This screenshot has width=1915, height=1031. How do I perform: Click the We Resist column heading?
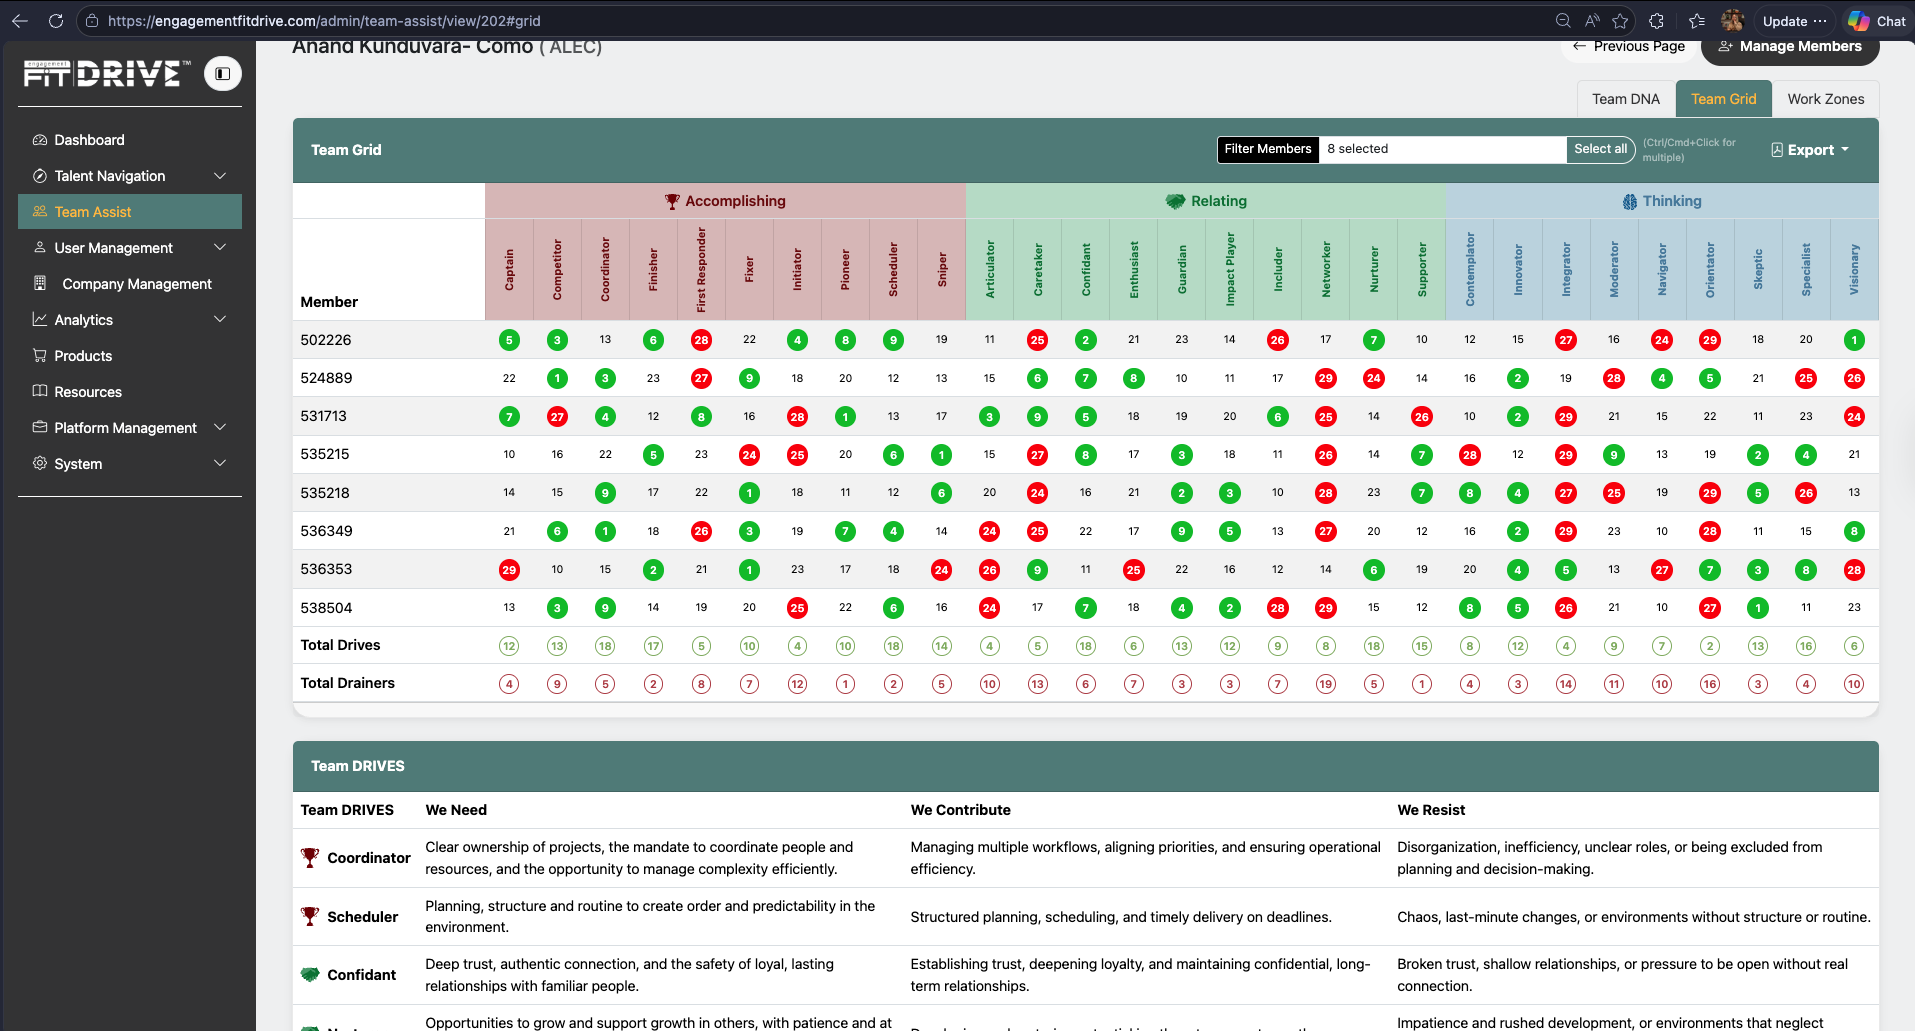point(1431,810)
